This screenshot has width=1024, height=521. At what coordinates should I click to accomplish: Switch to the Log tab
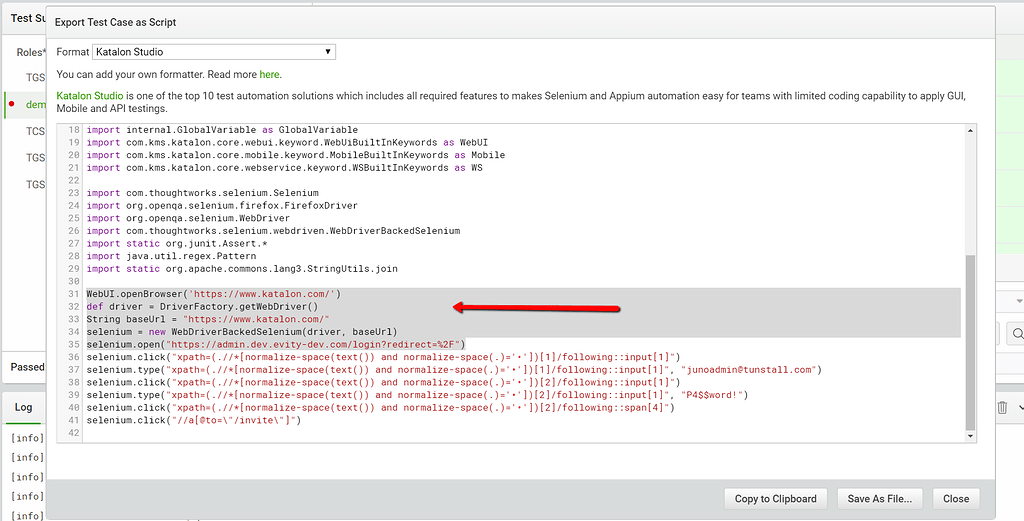pyautogui.click(x=23, y=407)
